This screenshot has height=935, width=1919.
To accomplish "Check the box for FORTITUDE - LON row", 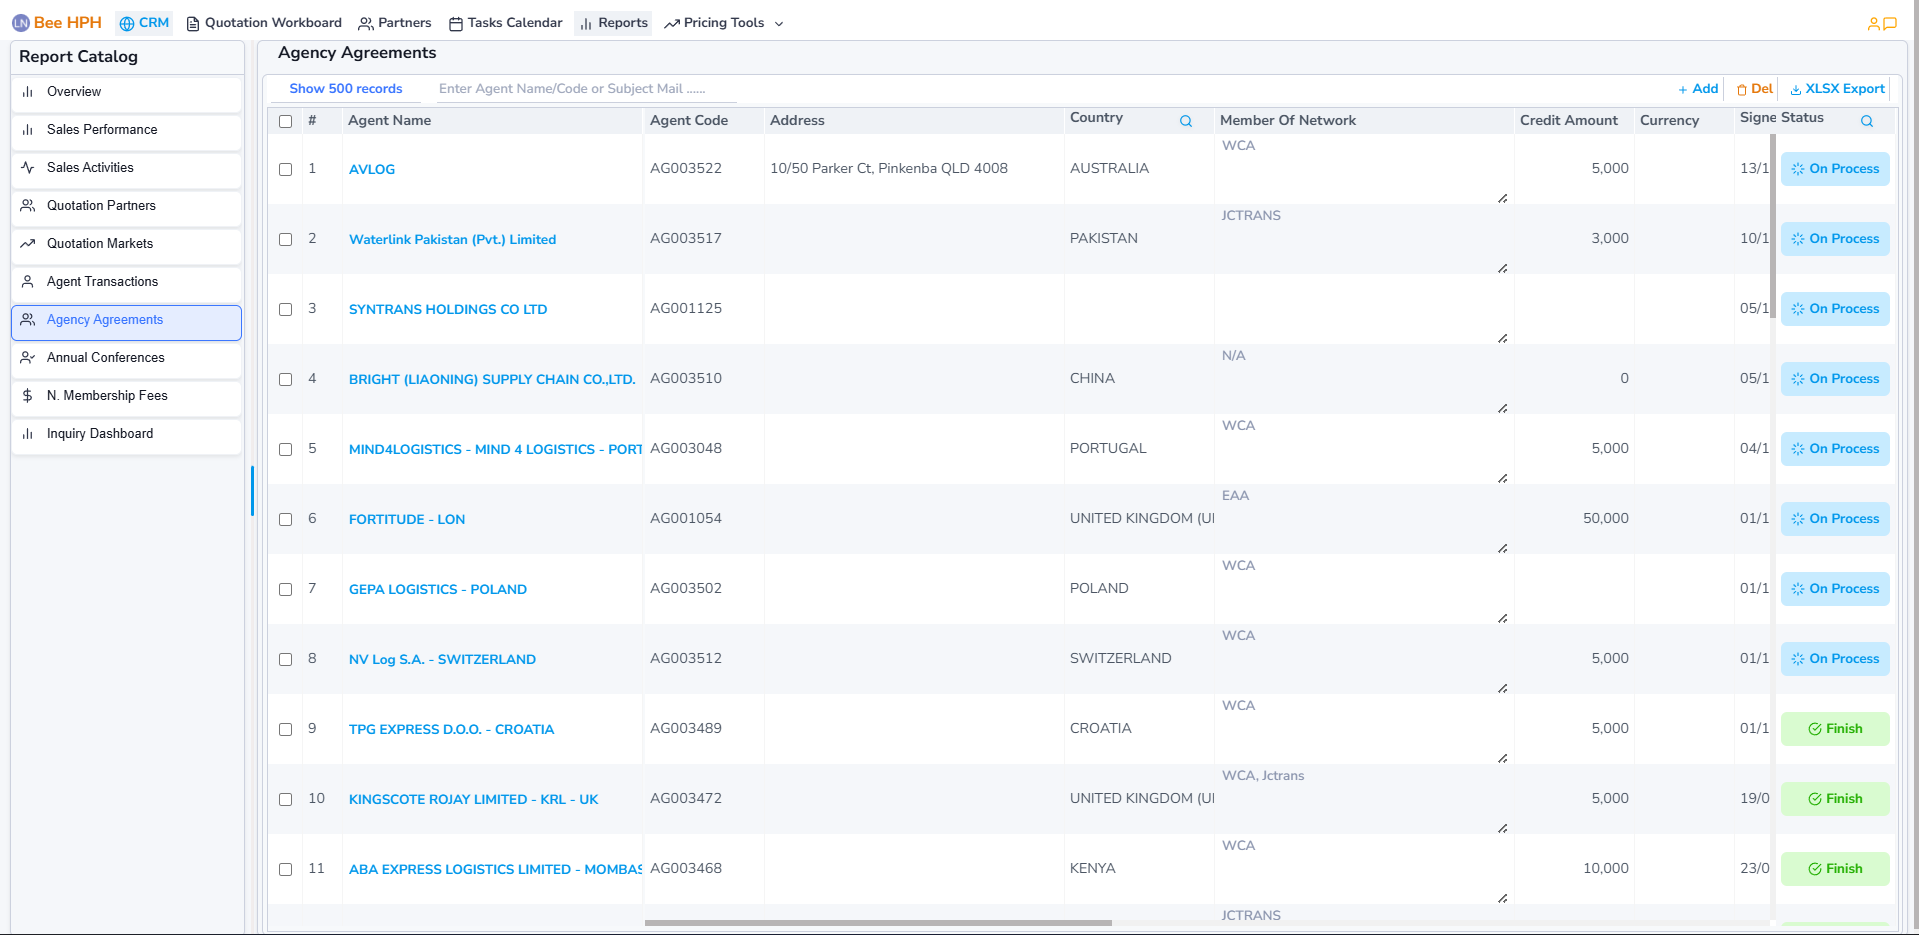I will [286, 520].
